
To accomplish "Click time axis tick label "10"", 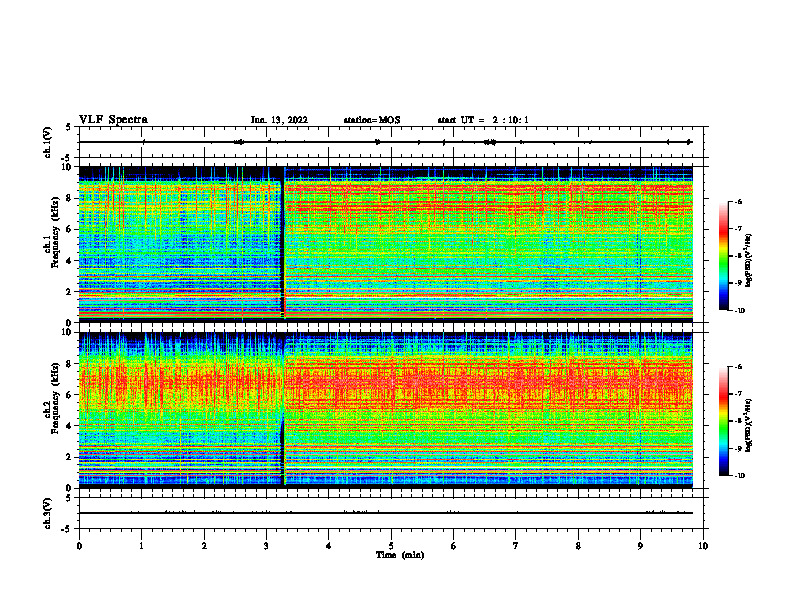I will click(703, 546).
